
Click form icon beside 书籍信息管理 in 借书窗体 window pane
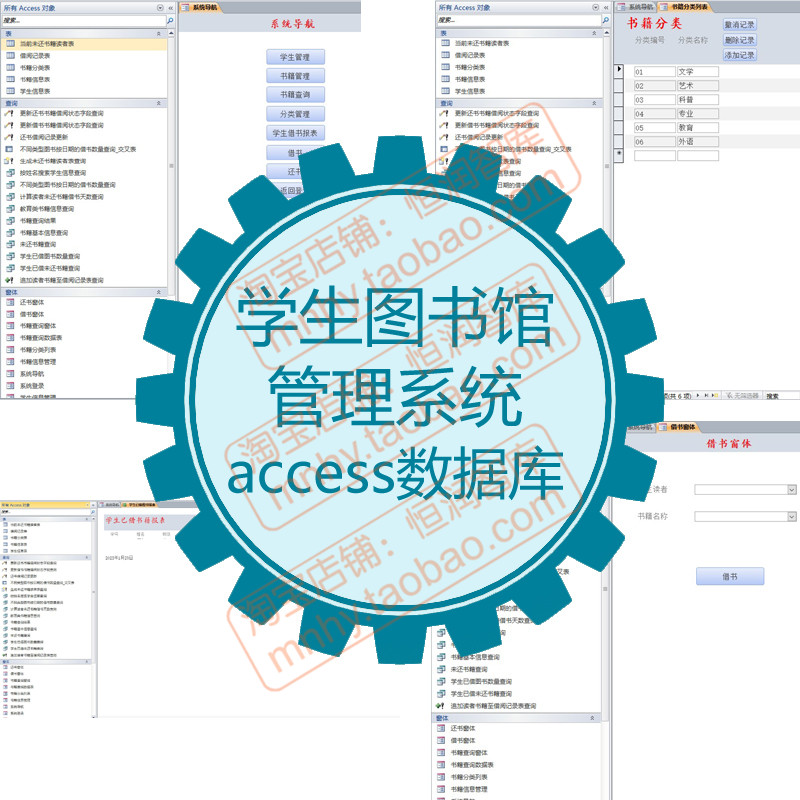[x=441, y=789]
